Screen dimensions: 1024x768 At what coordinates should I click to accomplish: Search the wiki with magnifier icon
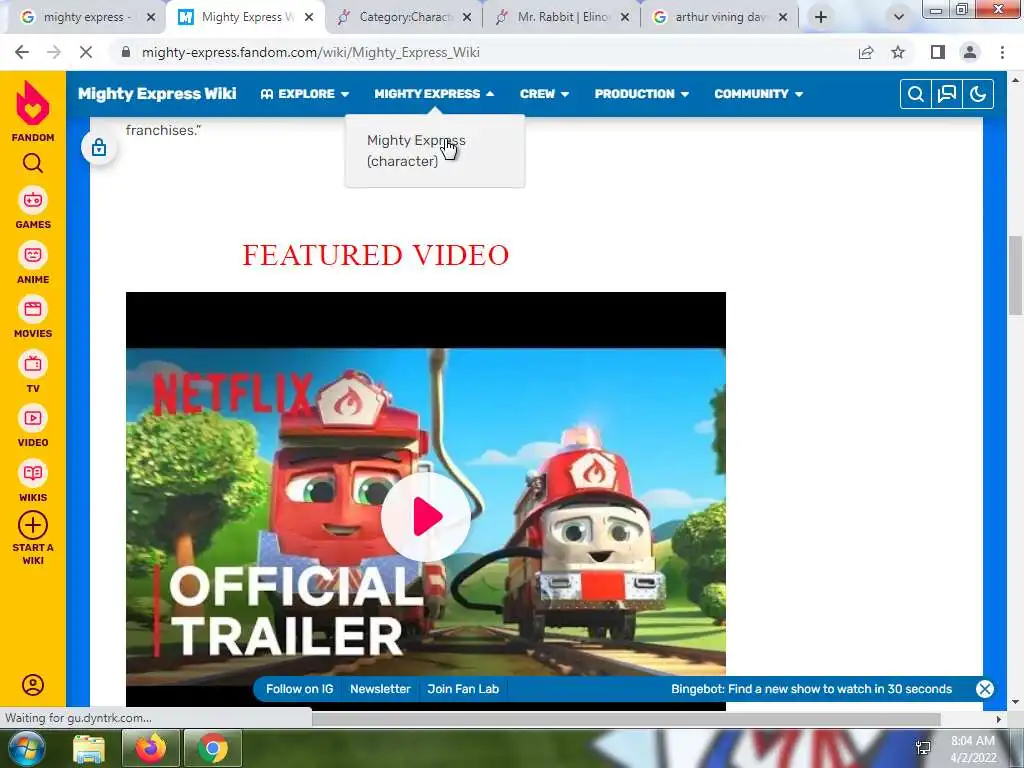[916, 94]
